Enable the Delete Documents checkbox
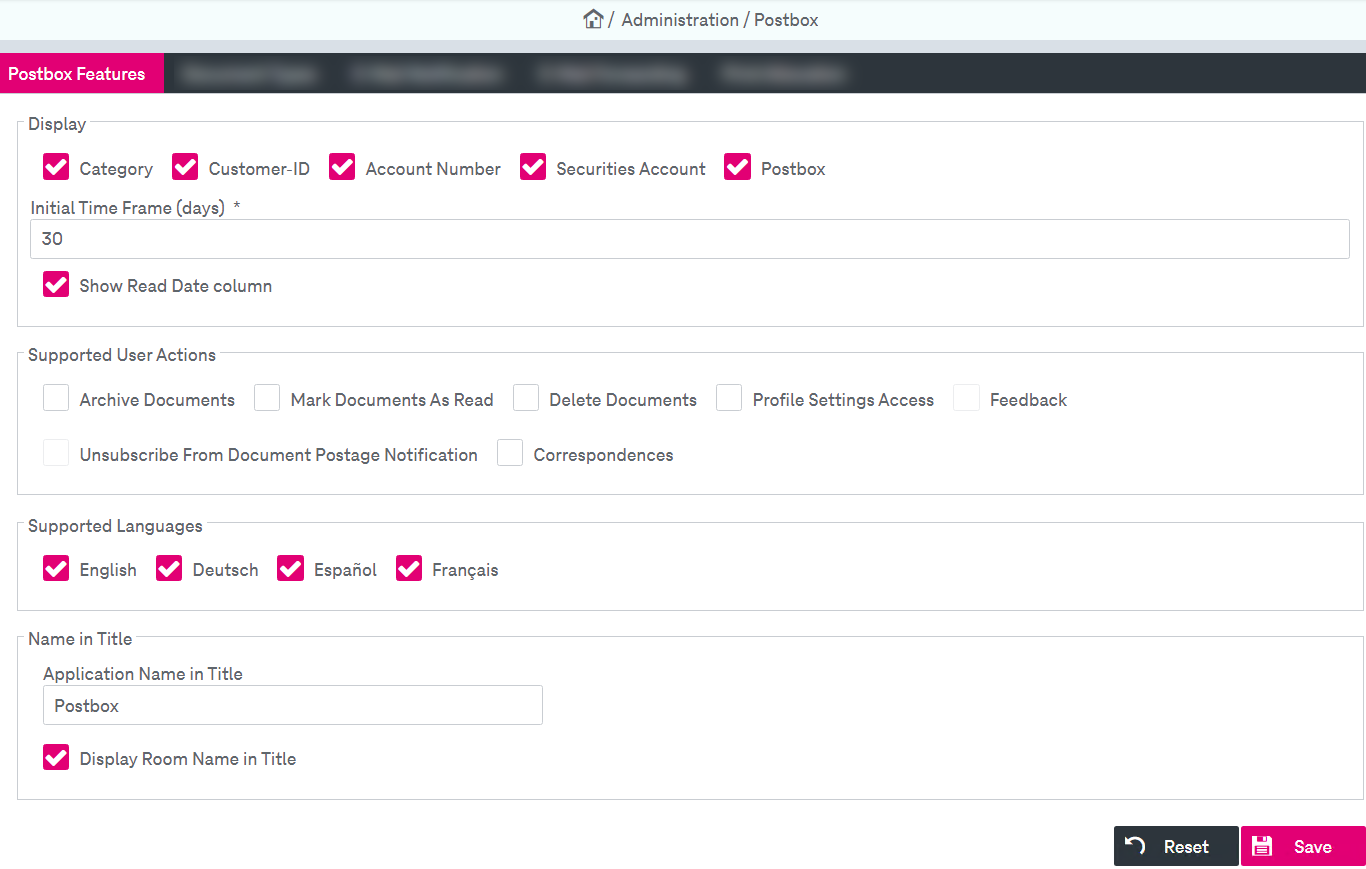1366x869 pixels. [526, 399]
